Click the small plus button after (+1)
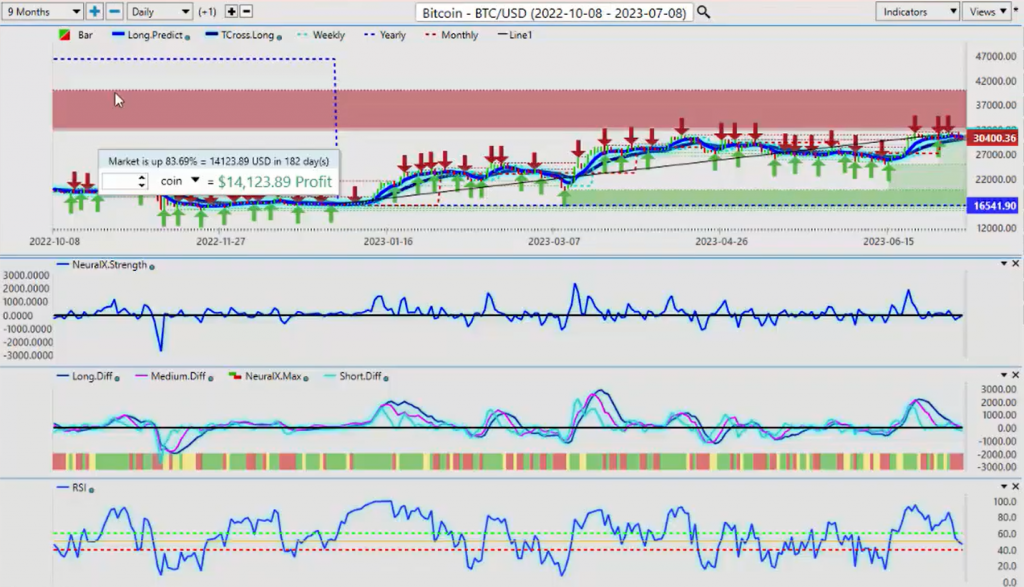The width and height of the screenshot is (1024, 587). [x=231, y=12]
